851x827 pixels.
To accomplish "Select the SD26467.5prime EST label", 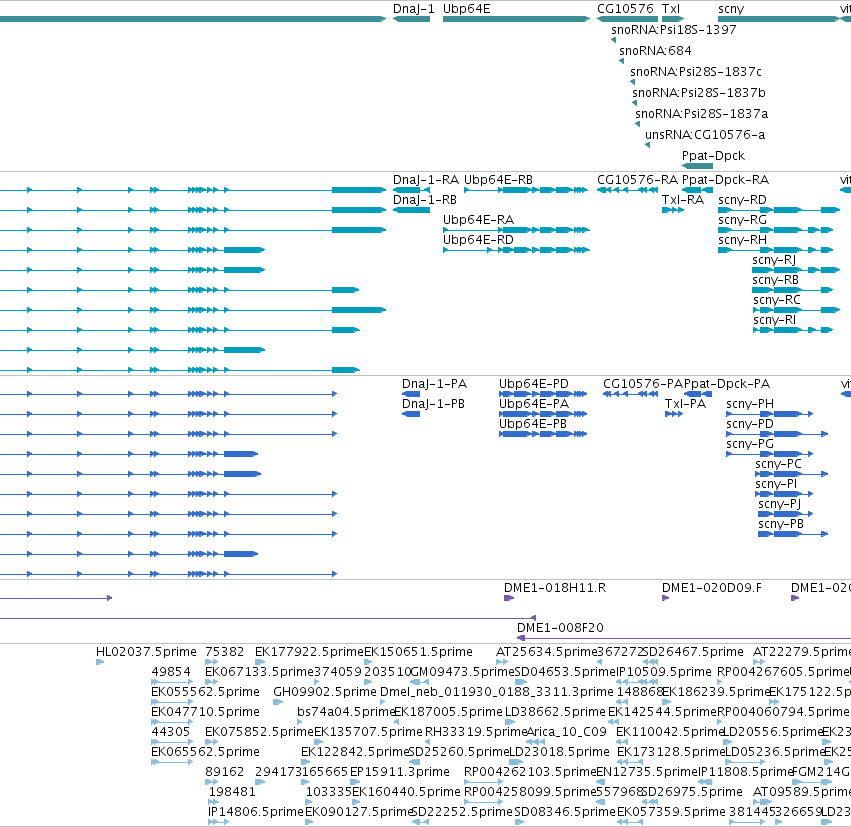I will coord(693,652).
